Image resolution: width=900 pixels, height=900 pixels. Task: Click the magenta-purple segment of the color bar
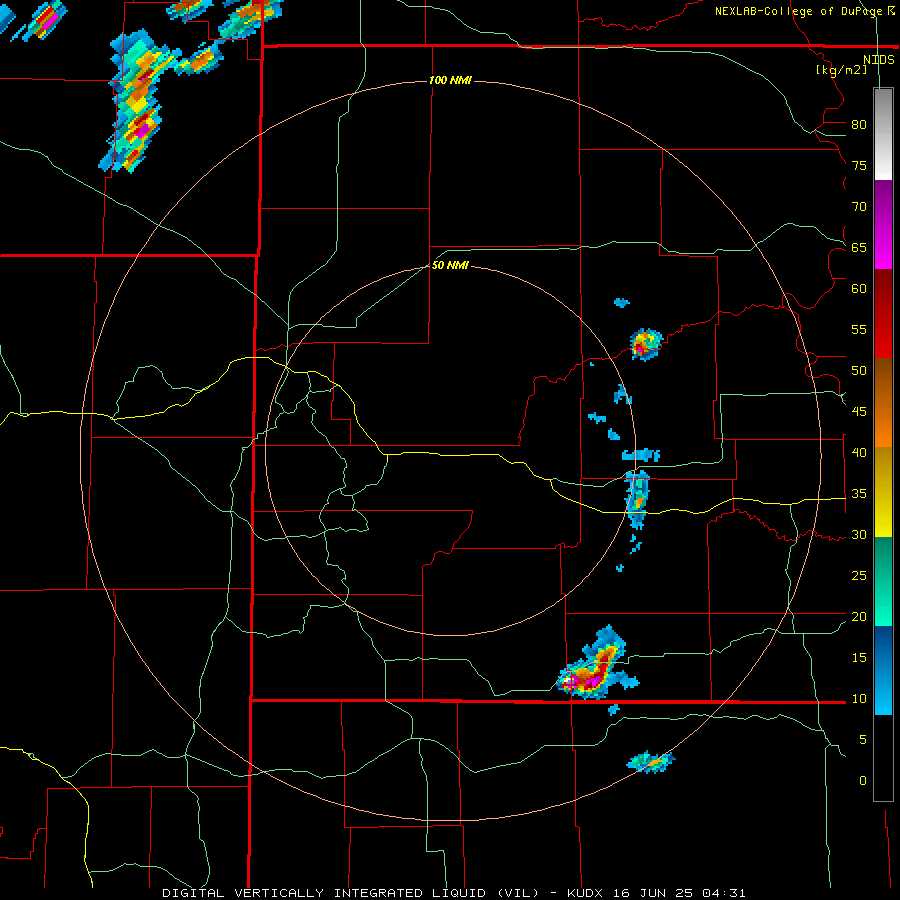tap(883, 224)
